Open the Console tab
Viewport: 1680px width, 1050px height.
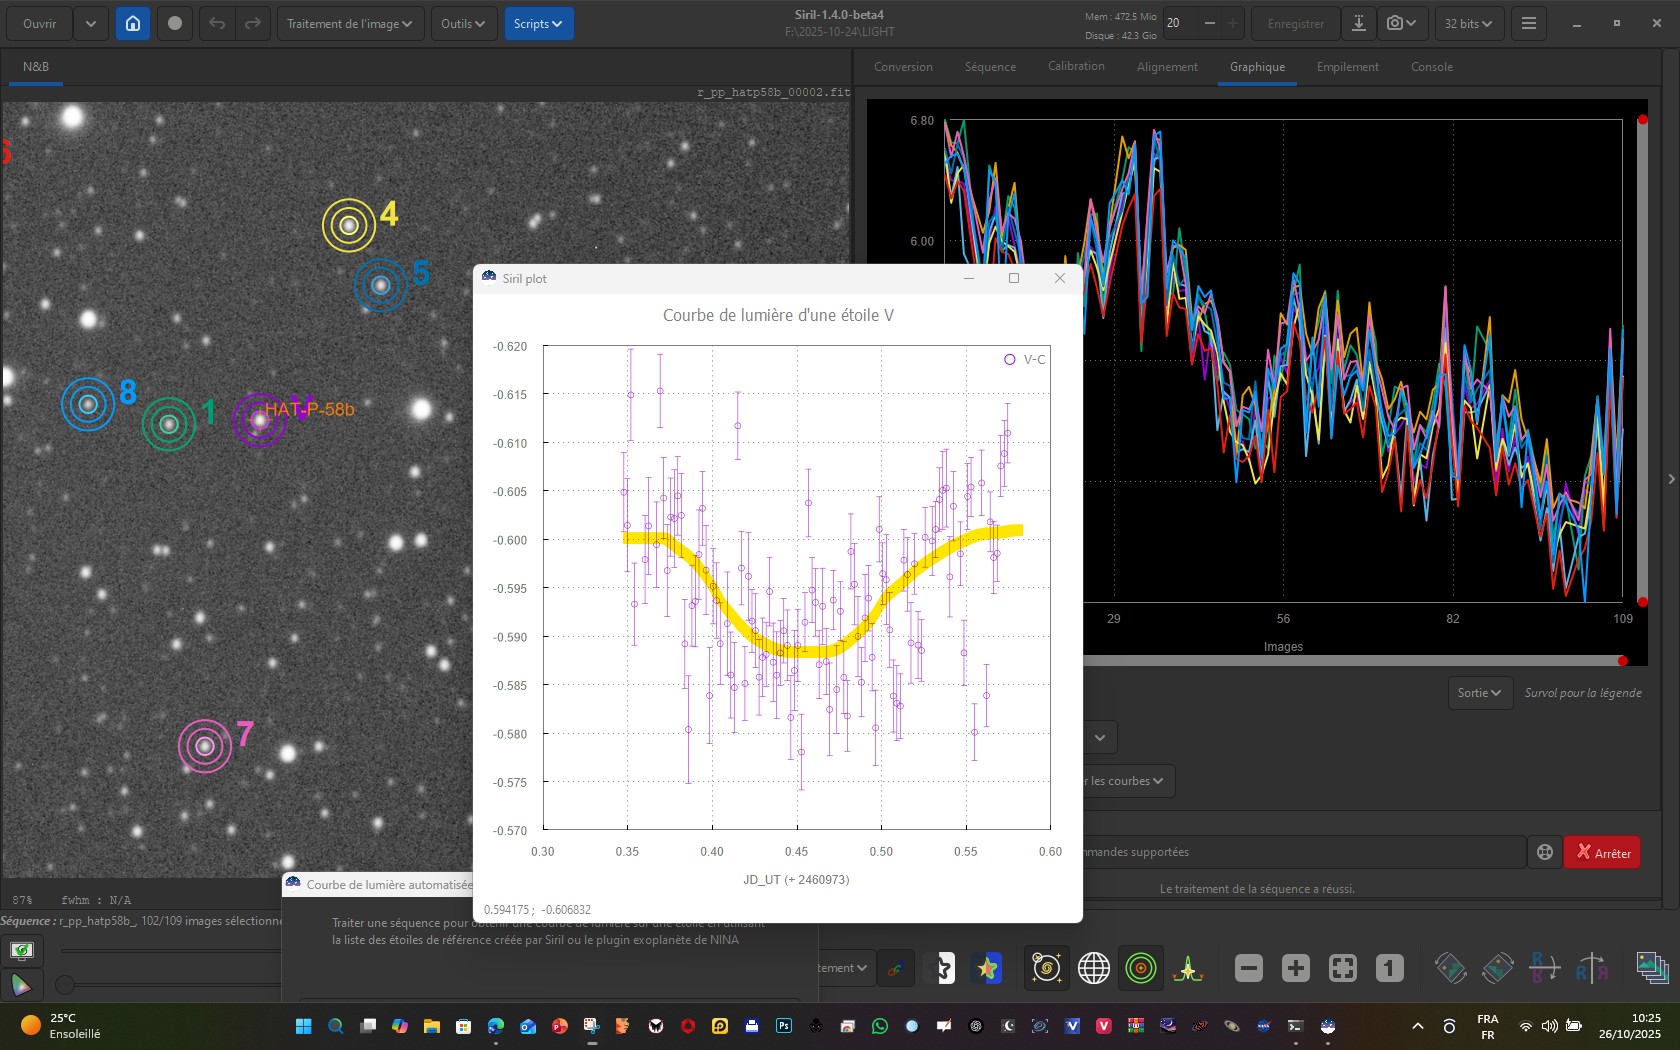click(x=1431, y=67)
